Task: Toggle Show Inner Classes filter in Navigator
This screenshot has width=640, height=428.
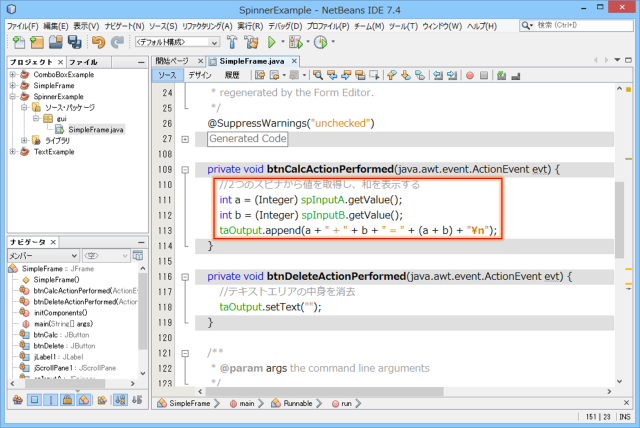Action: 84,400
